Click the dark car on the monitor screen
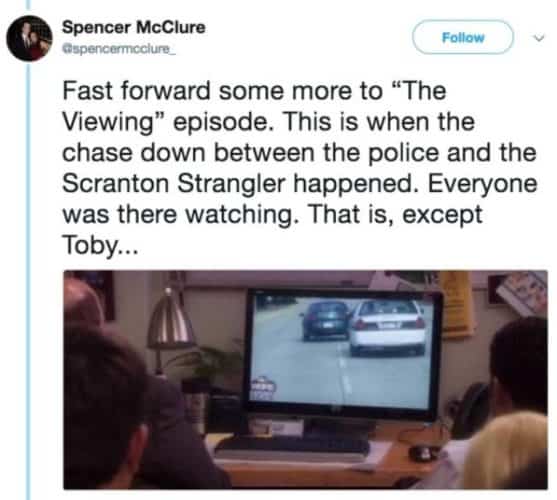The width and height of the screenshot is (557, 500). click(325, 321)
